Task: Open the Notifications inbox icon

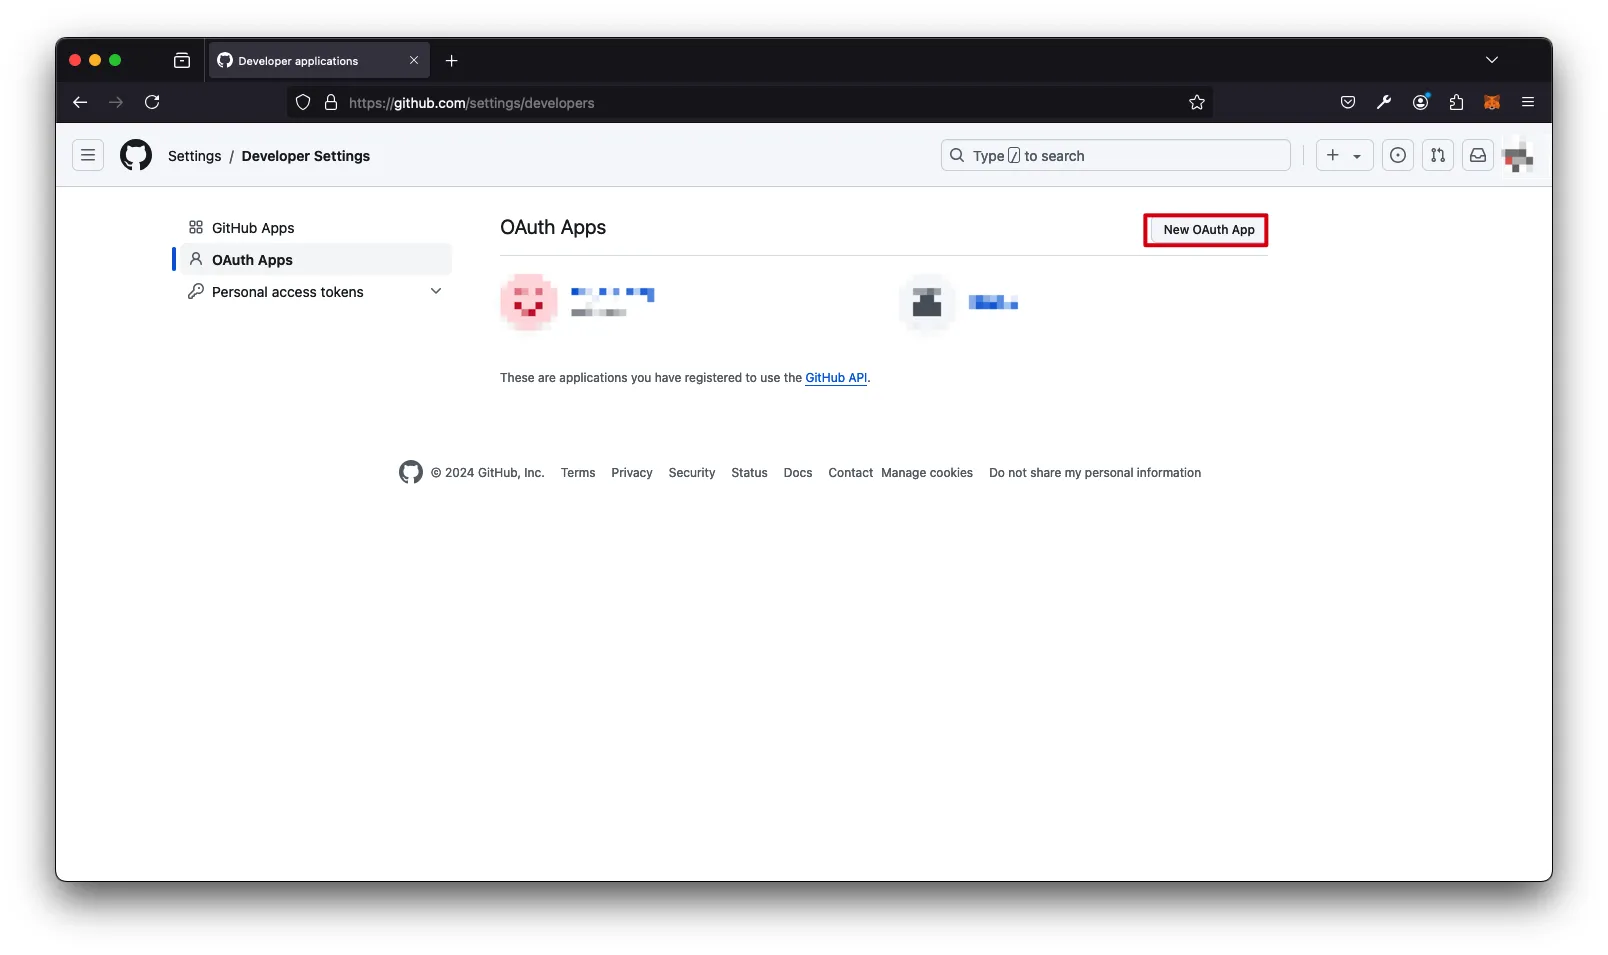Action: tap(1477, 156)
